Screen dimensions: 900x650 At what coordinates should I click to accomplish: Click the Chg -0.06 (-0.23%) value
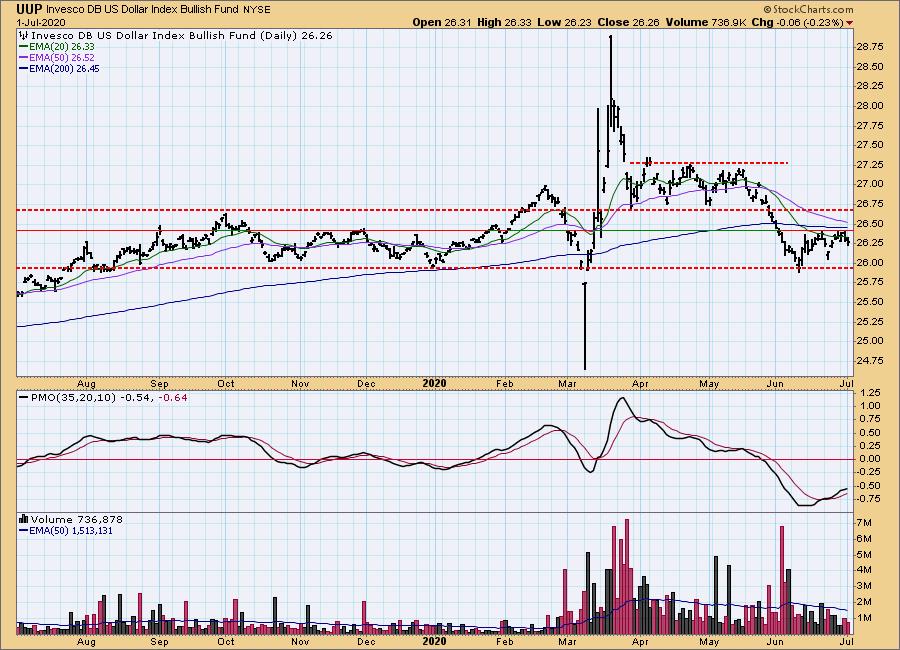tap(797, 22)
